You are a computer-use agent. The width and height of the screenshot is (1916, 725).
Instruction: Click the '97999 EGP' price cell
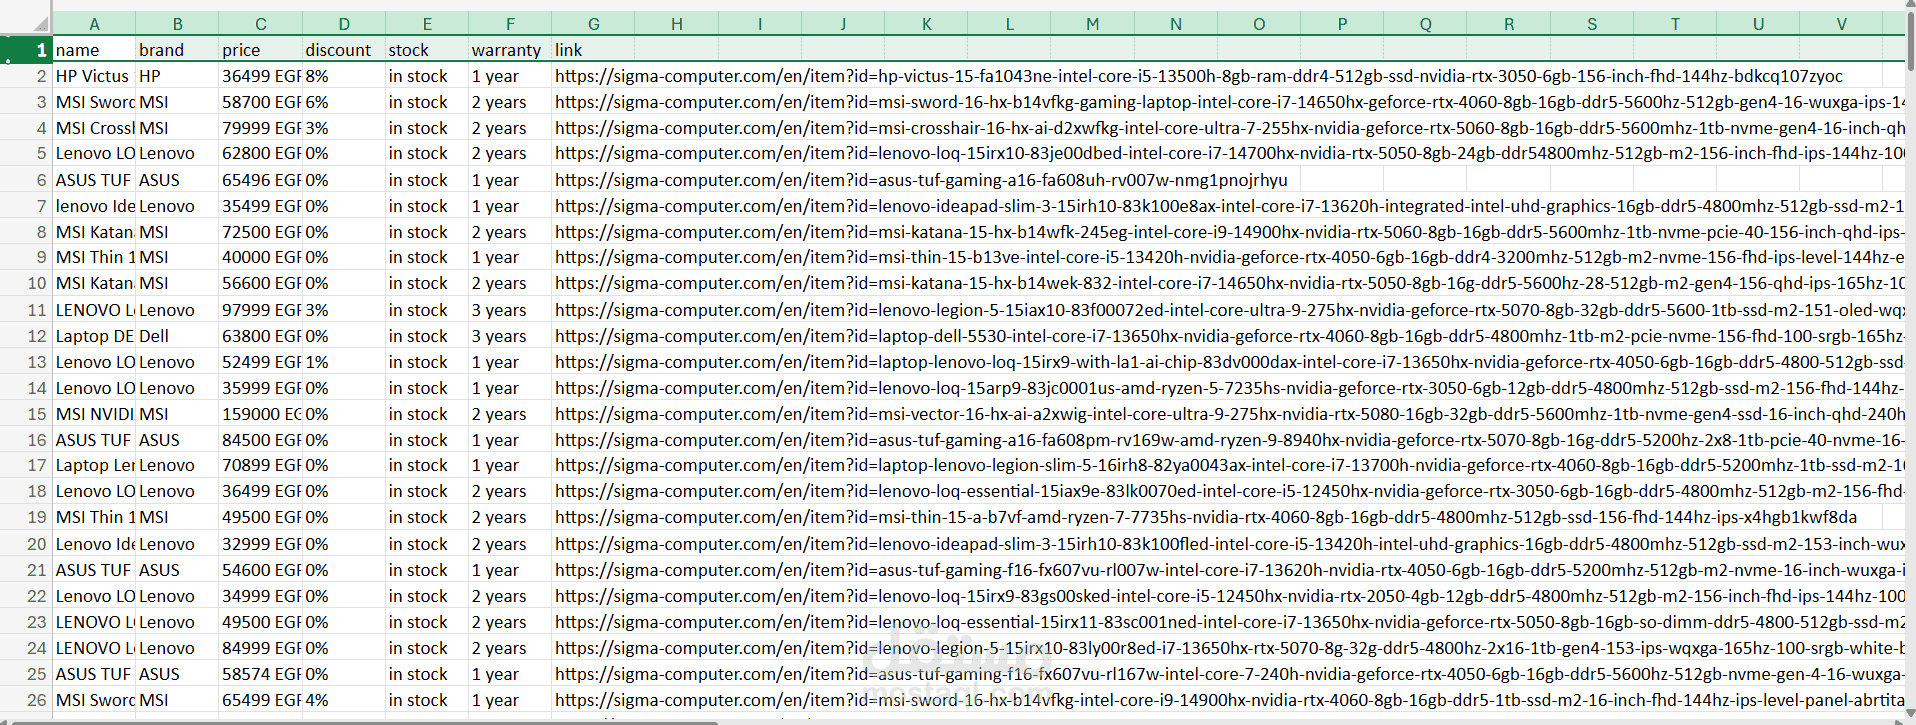pos(261,310)
